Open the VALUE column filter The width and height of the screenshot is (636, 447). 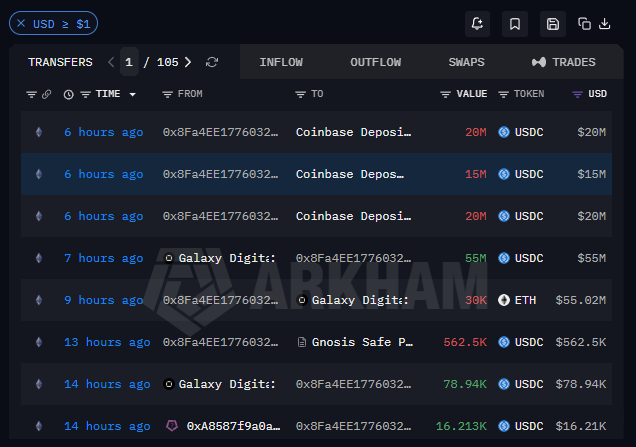coord(445,95)
